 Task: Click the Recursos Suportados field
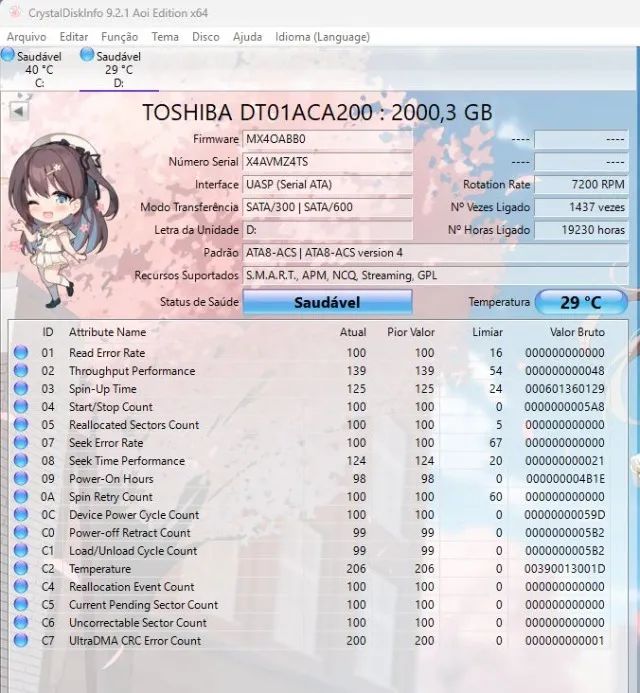click(435, 275)
